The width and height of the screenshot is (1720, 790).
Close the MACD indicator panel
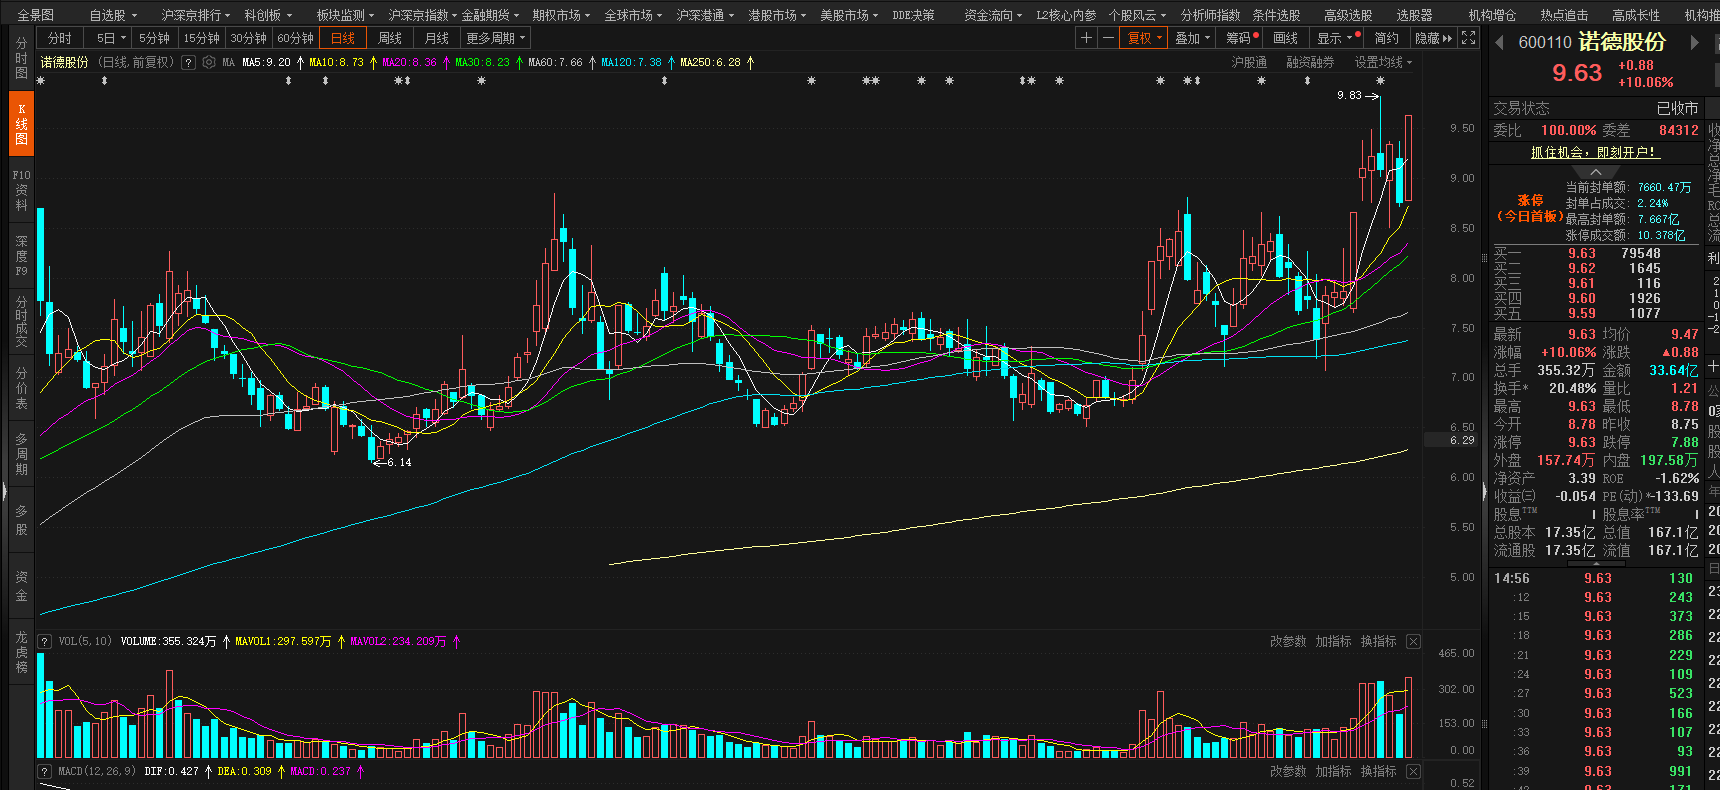[1413, 771]
